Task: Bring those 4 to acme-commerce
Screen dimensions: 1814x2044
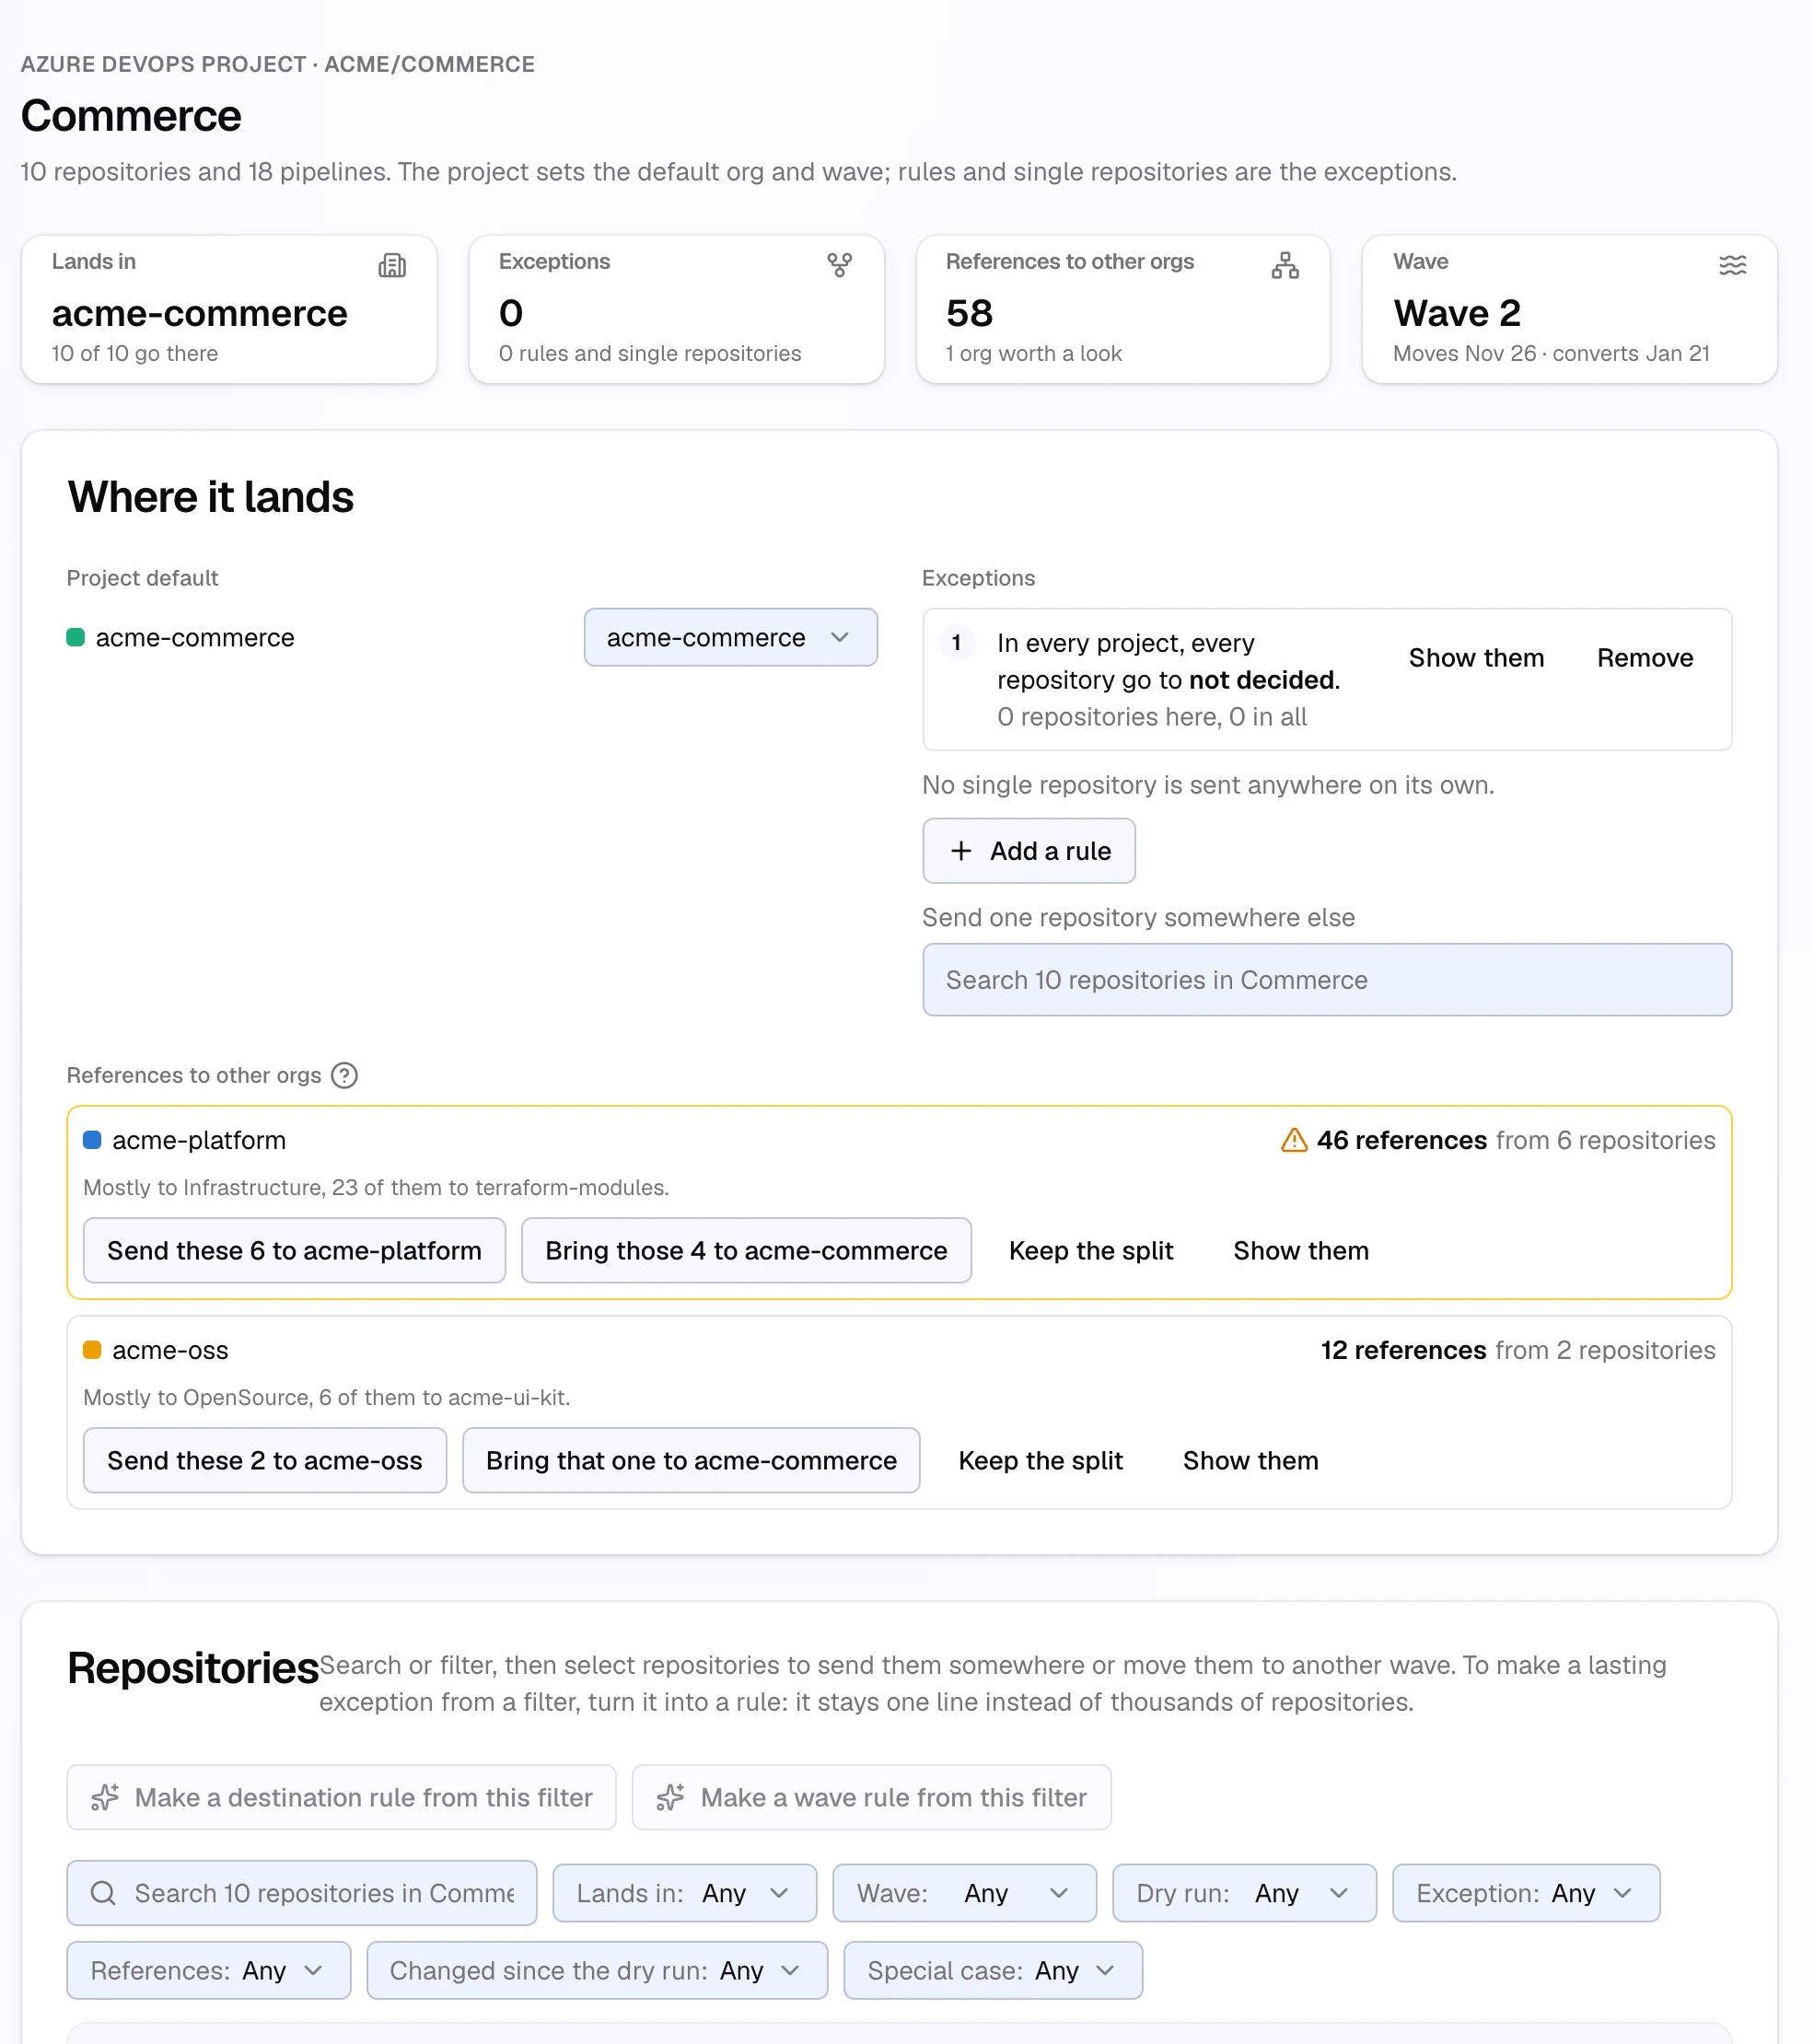Action: 746,1250
